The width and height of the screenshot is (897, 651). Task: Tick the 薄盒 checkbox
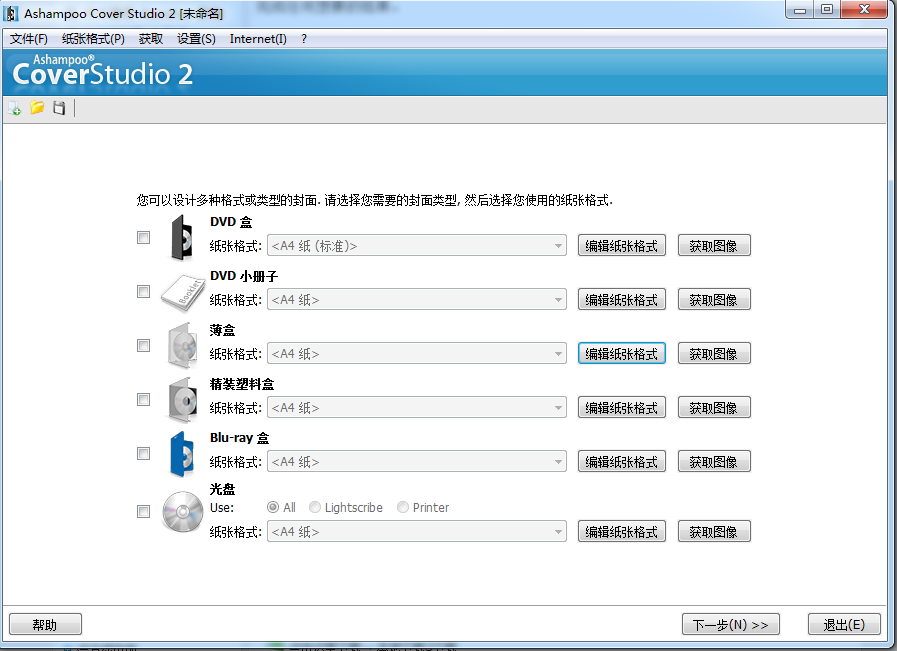(144, 346)
